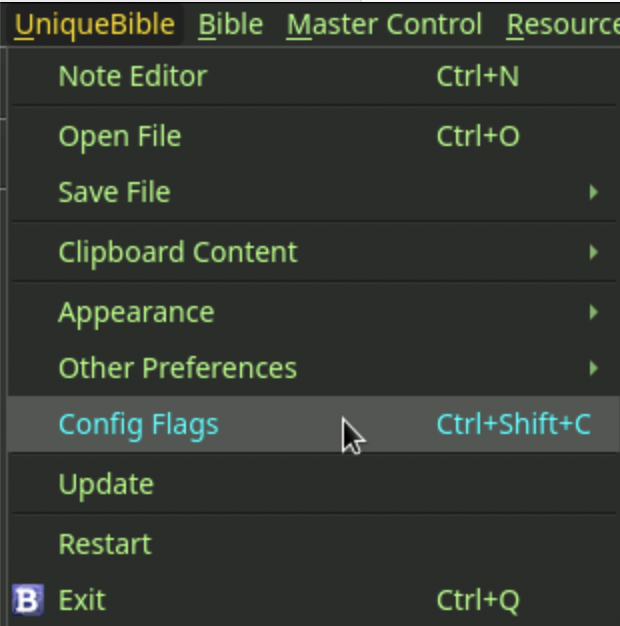Select Exit to quit the application

point(313,600)
